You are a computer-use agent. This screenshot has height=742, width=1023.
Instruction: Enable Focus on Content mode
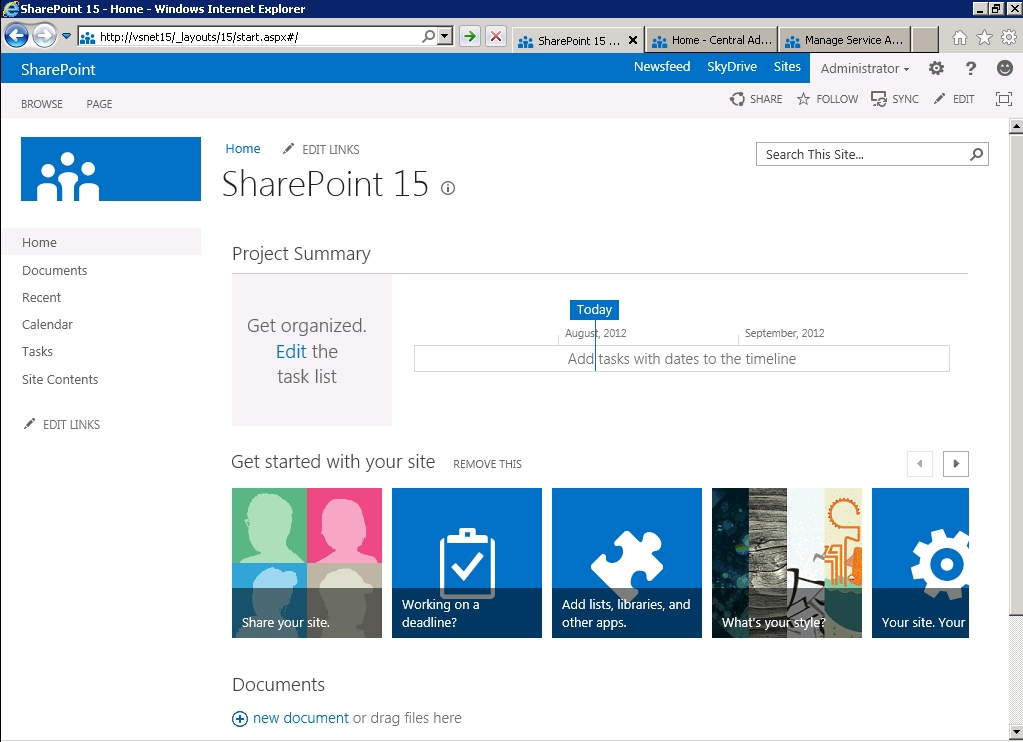1003,99
